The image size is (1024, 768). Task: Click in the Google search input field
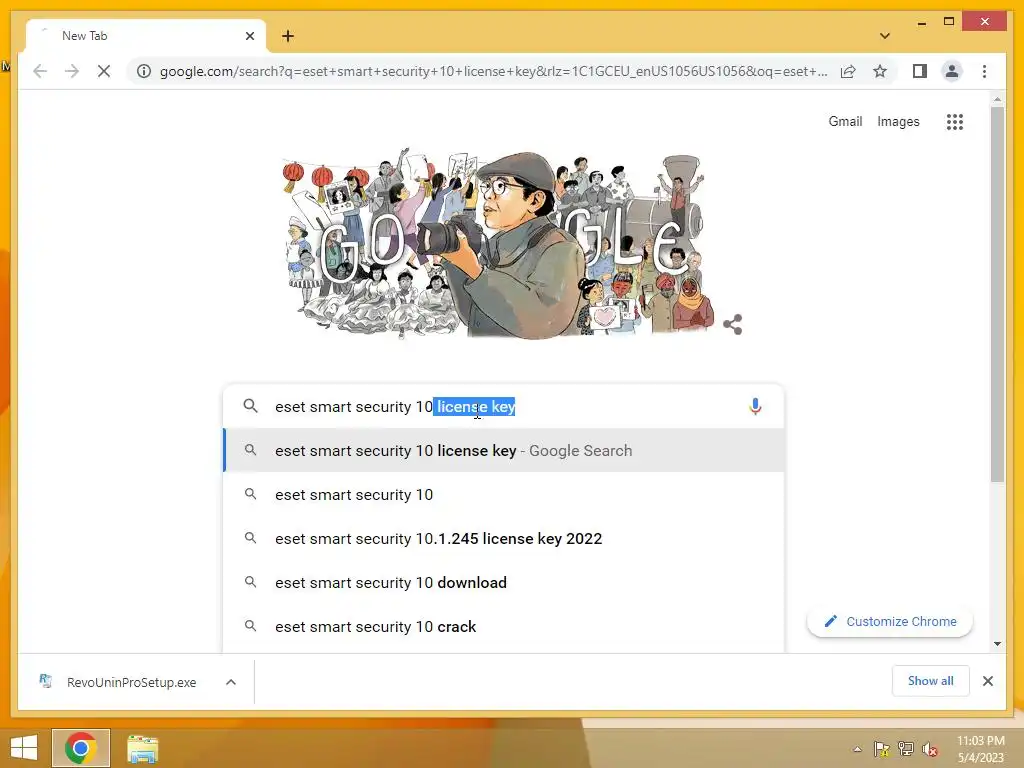click(503, 406)
